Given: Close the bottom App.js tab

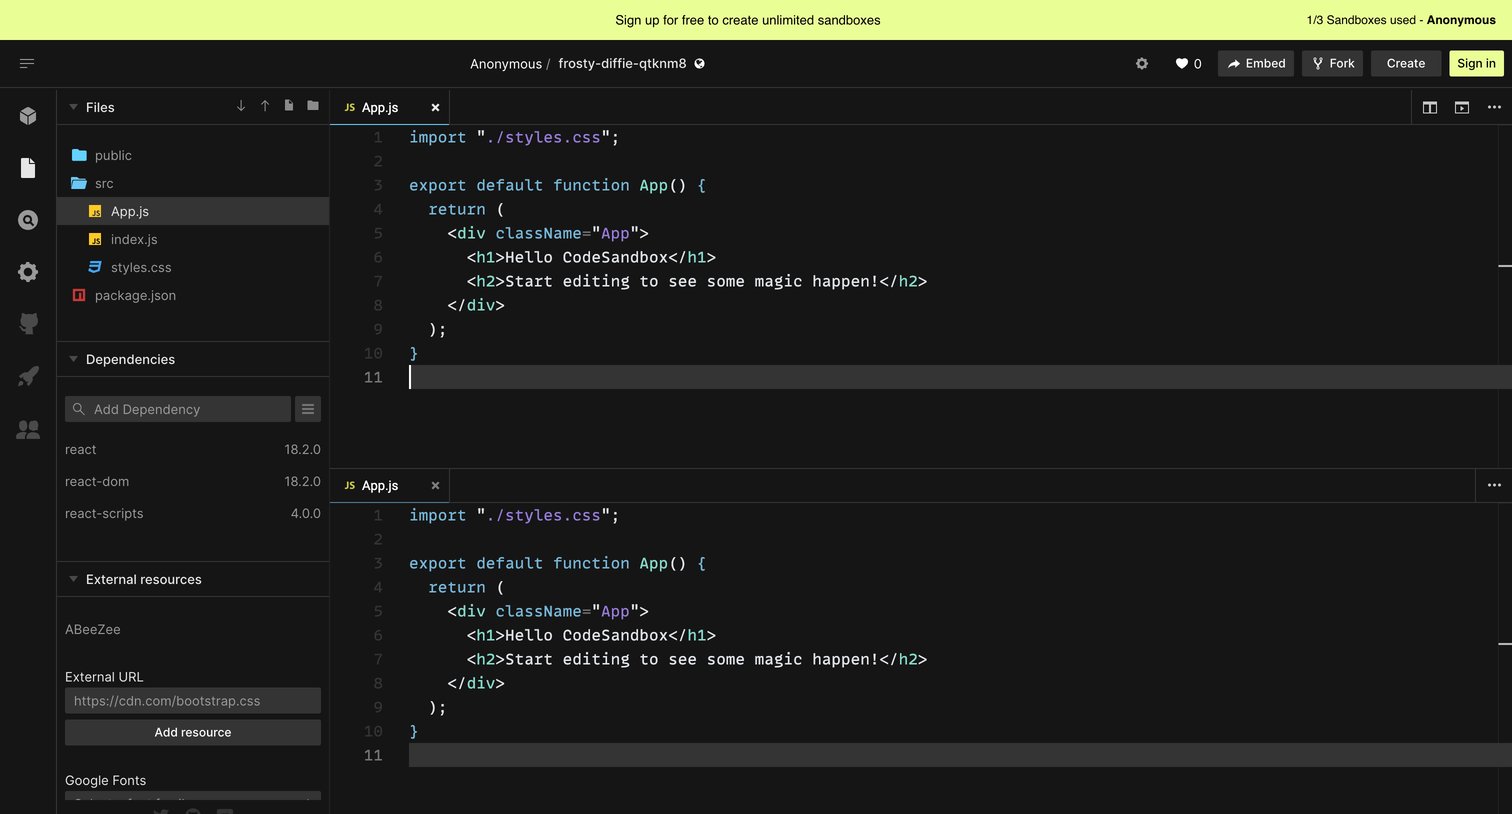Looking at the screenshot, I should click(x=435, y=485).
